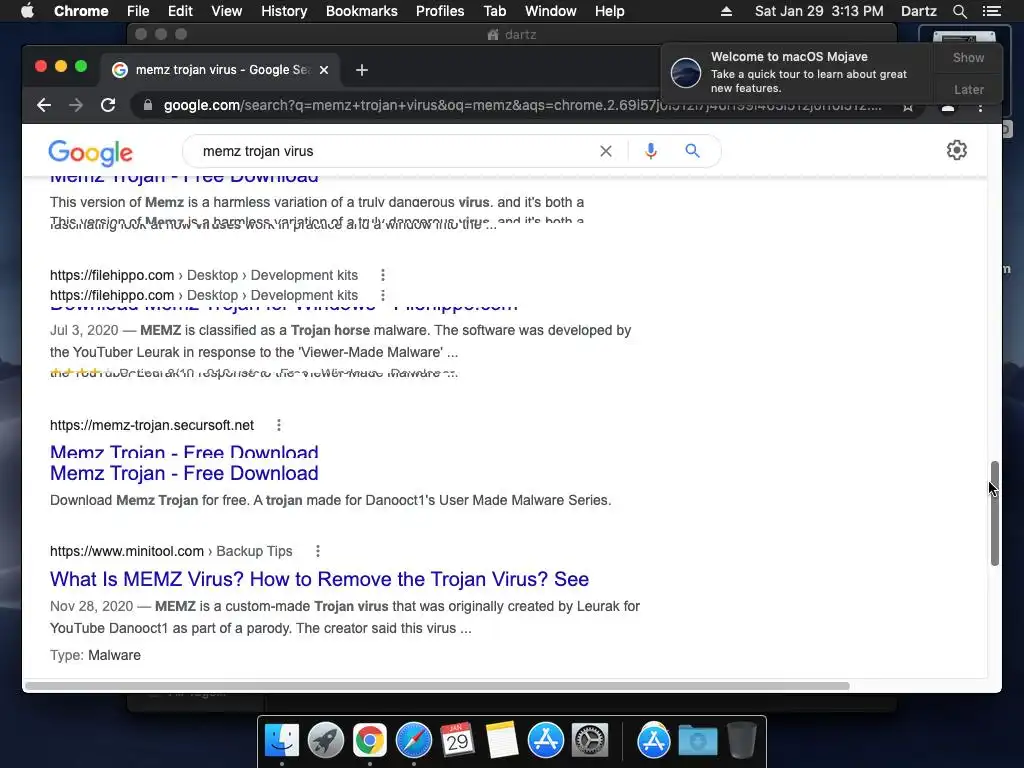Start voice search with microphone icon
This screenshot has height=768, width=1024.
pyautogui.click(x=650, y=152)
